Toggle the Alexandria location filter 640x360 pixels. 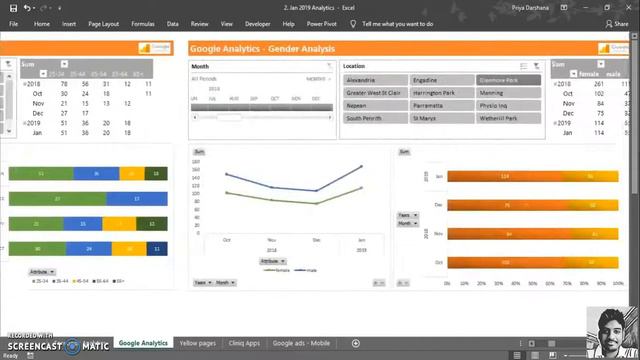[x=376, y=80]
